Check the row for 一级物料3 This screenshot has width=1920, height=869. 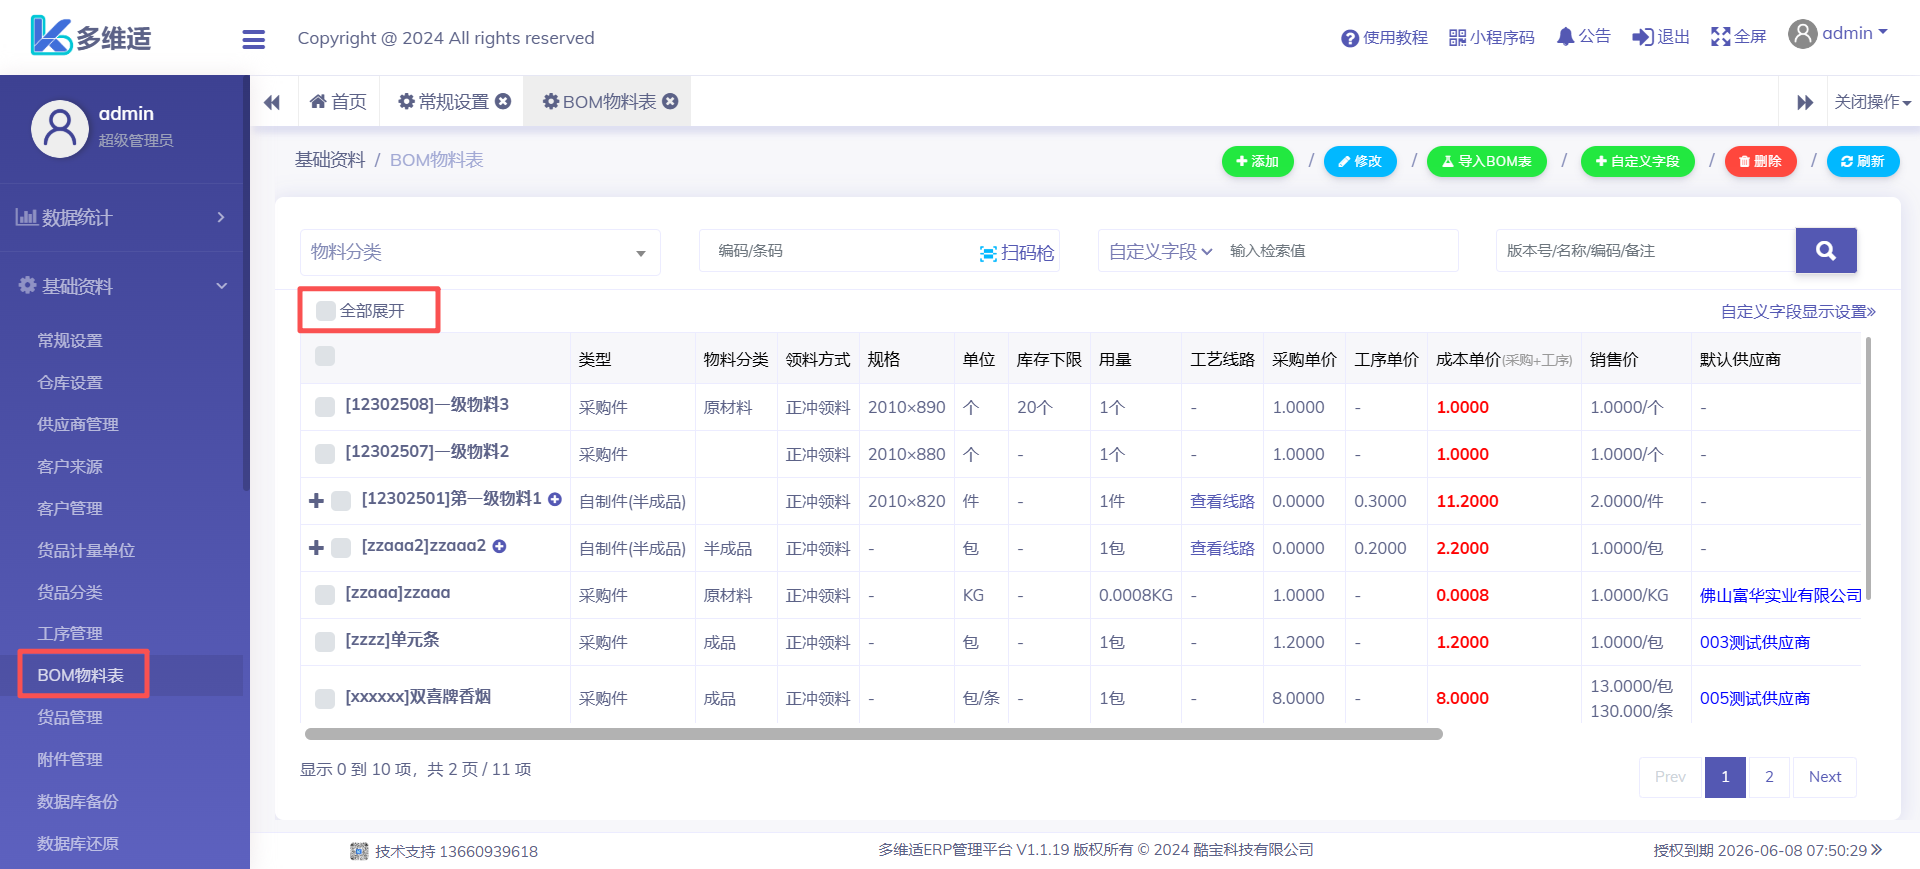pos(325,407)
